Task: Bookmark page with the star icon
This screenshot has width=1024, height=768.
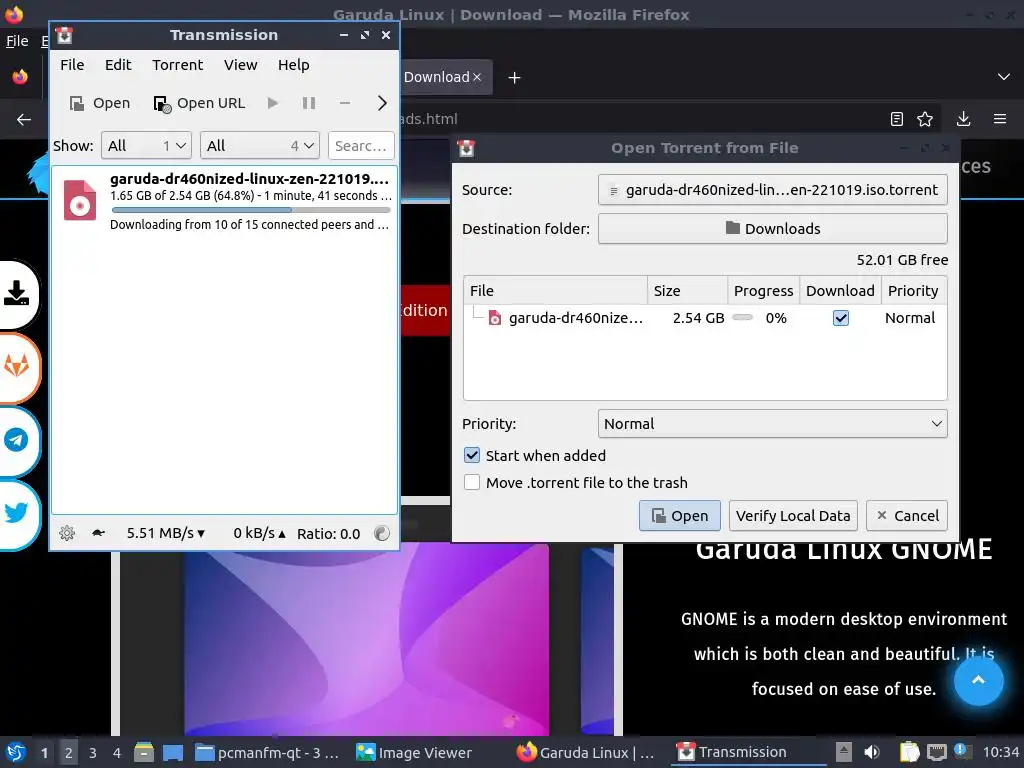Action: [x=925, y=119]
